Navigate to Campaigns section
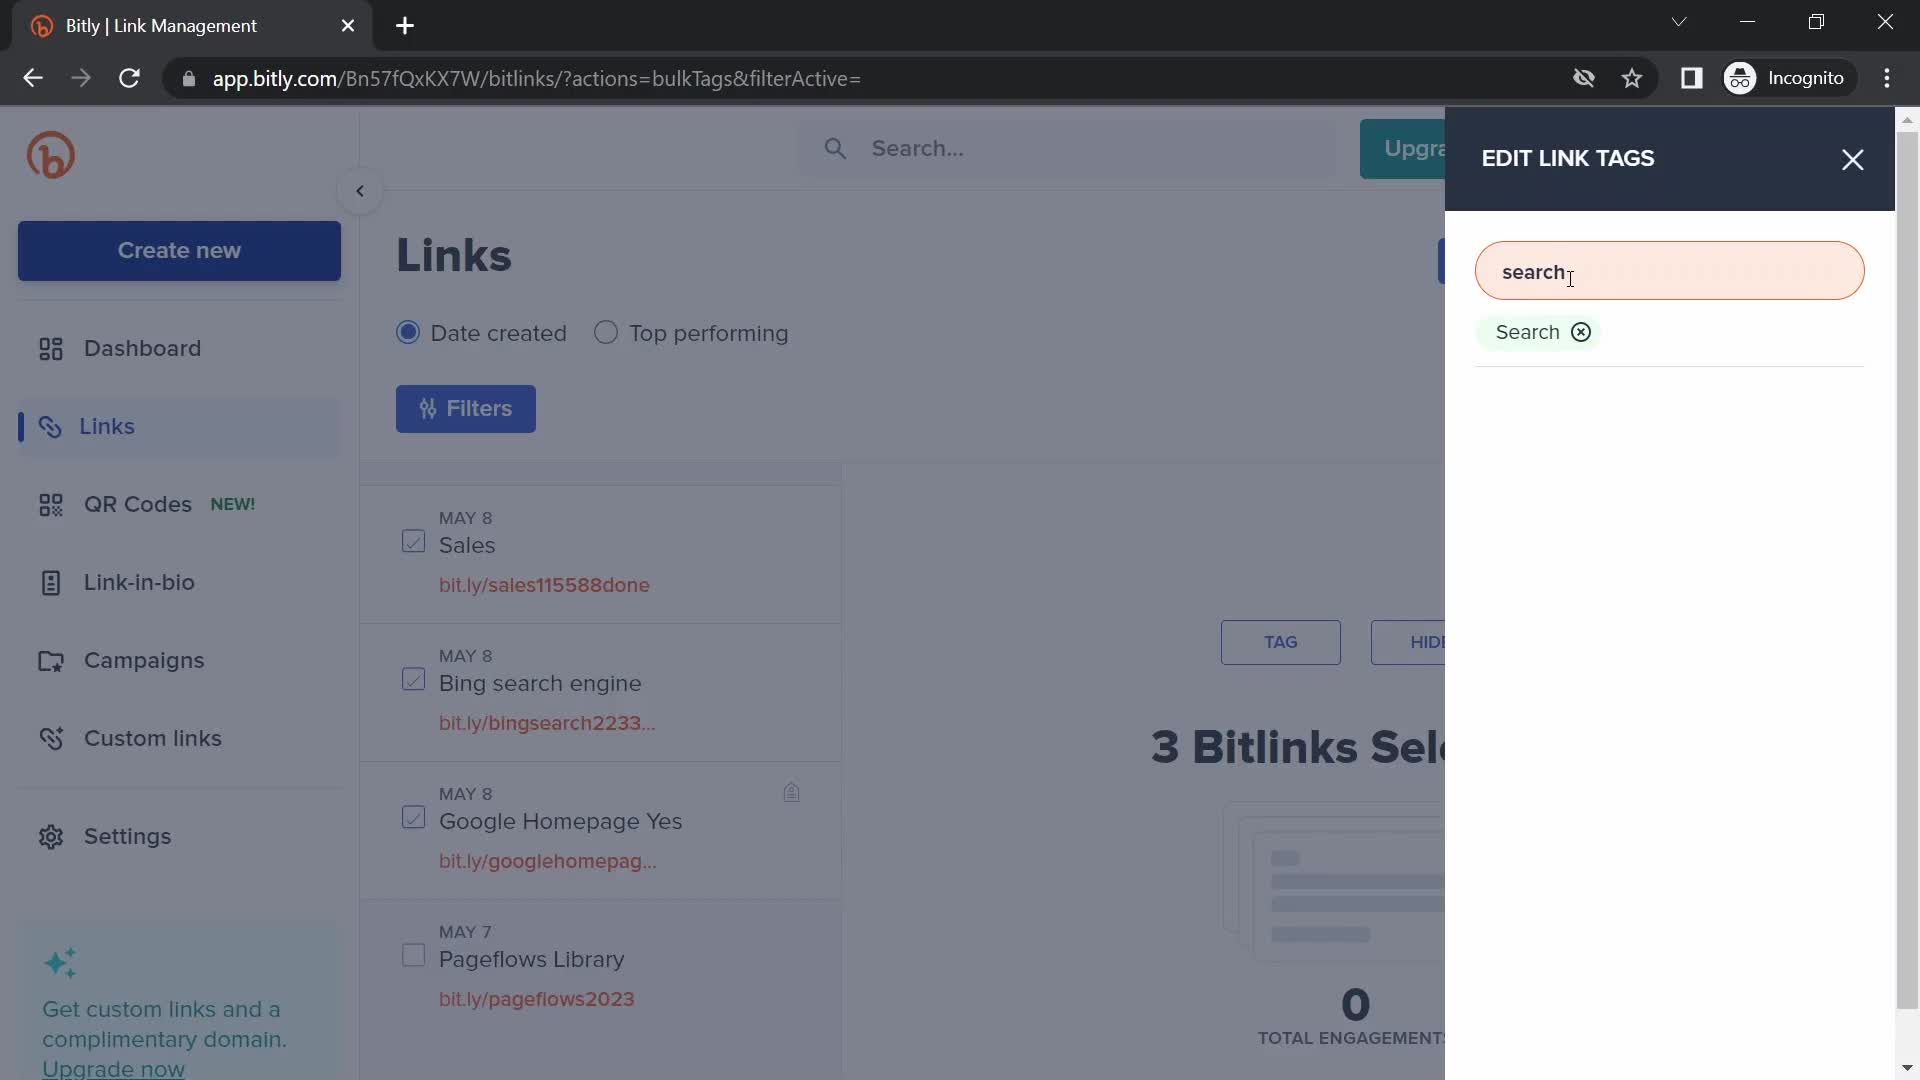Screen dimensions: 1920x1080 click(144, 661)
